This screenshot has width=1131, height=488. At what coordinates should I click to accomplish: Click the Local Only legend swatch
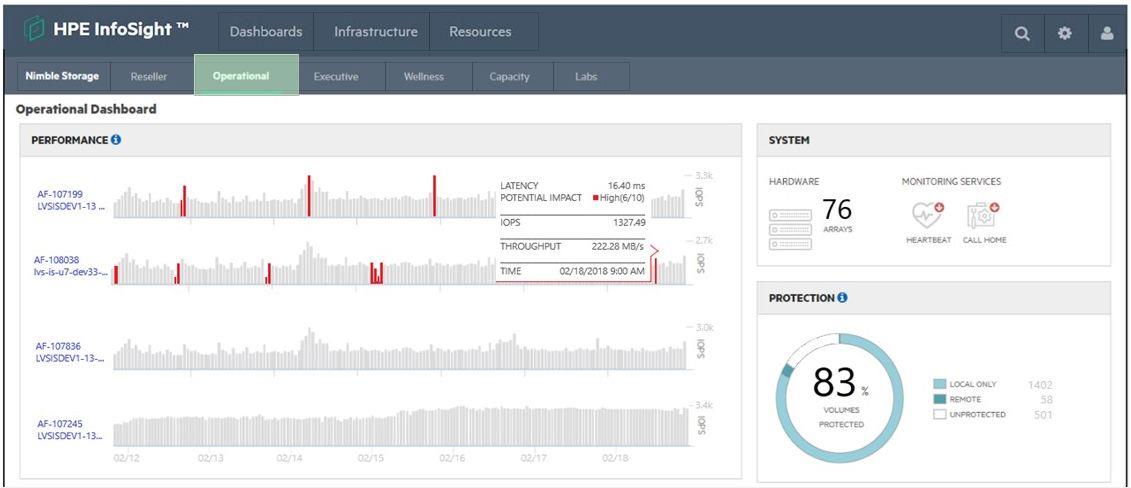939,385
